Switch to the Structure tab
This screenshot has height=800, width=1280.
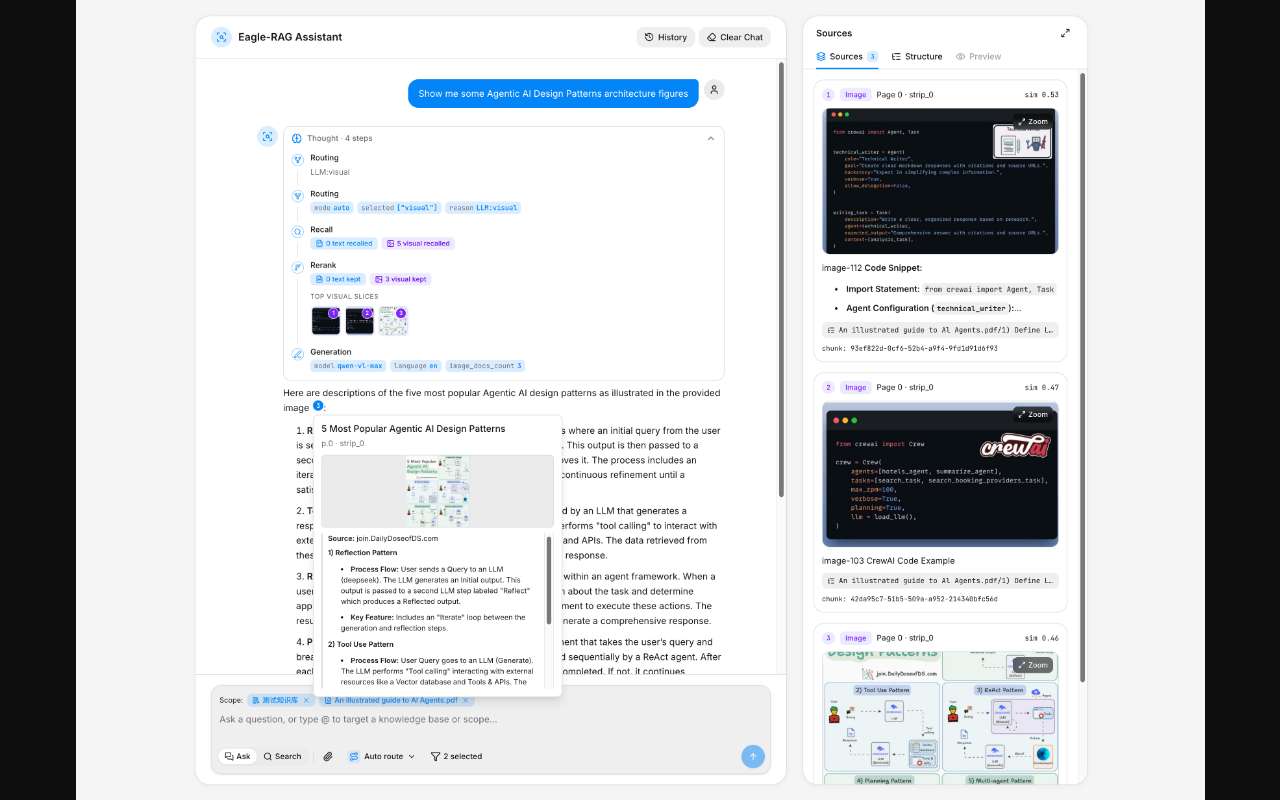click(x=917, y=56)
